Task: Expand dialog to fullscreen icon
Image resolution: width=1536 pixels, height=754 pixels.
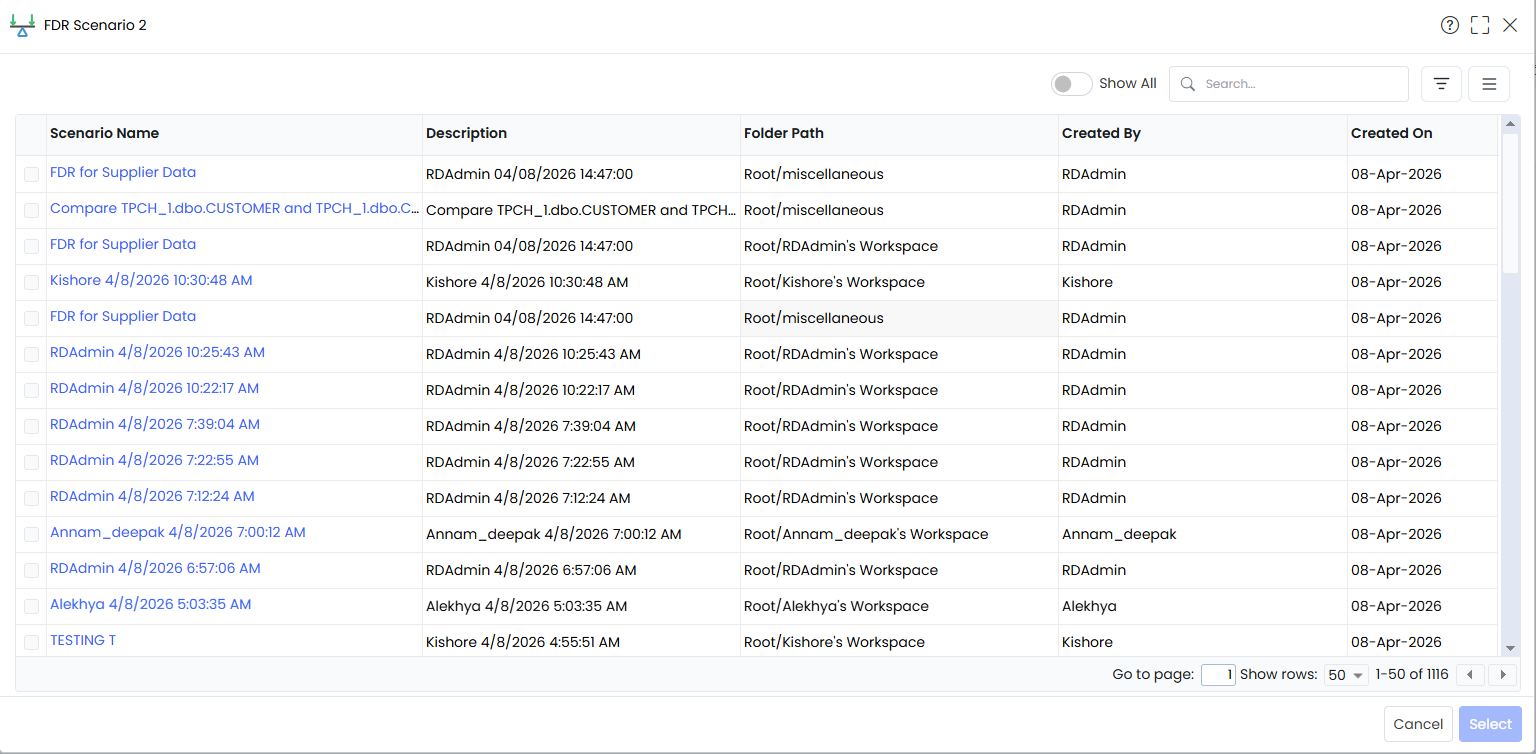Action: pyautogui.click(x=1480, y=25)
